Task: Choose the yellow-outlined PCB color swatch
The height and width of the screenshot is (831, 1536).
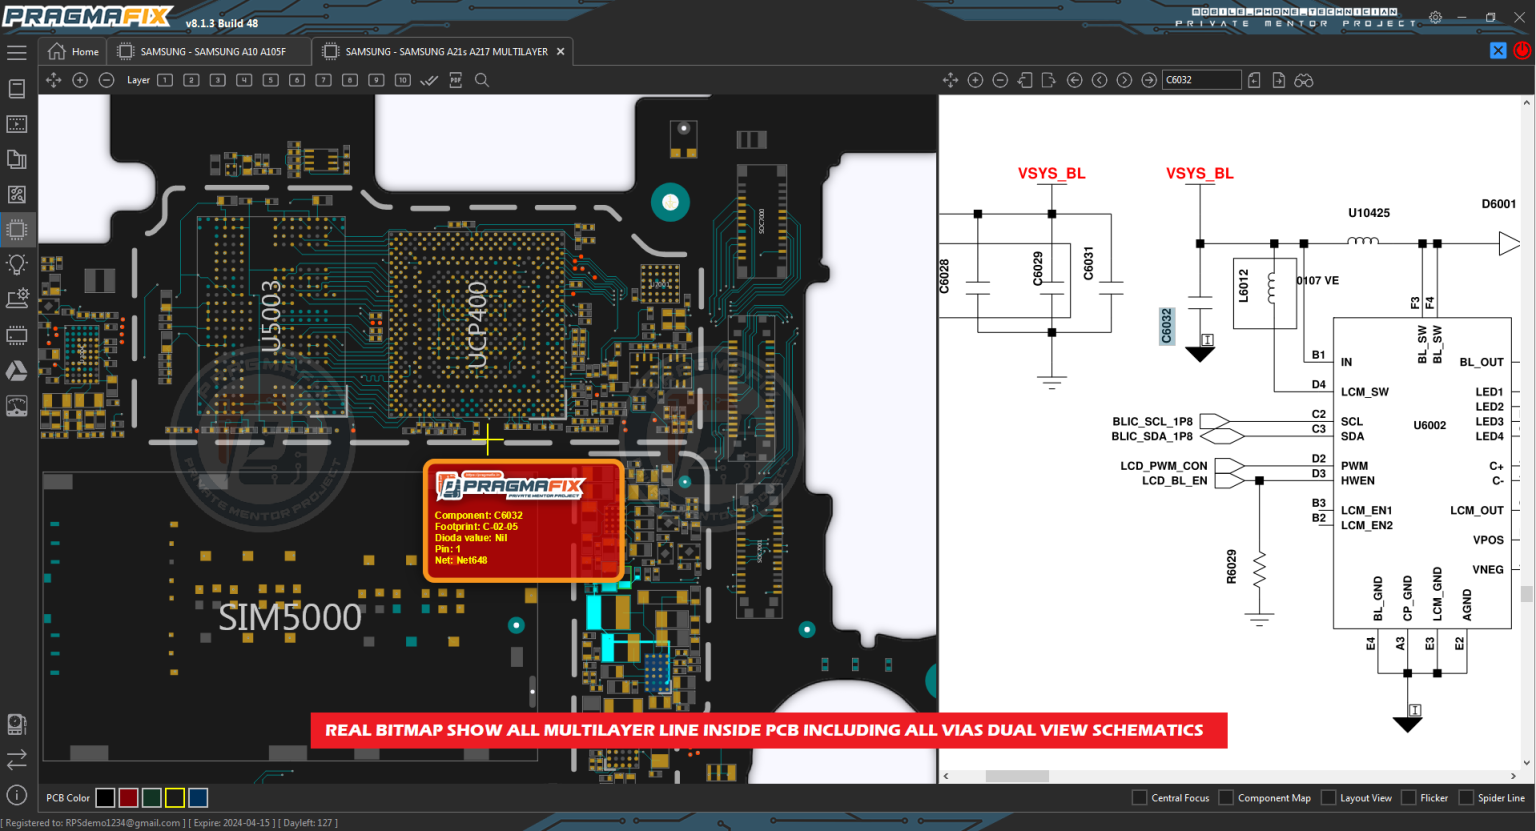Action: pyautogui.click(x=175, y=798)
